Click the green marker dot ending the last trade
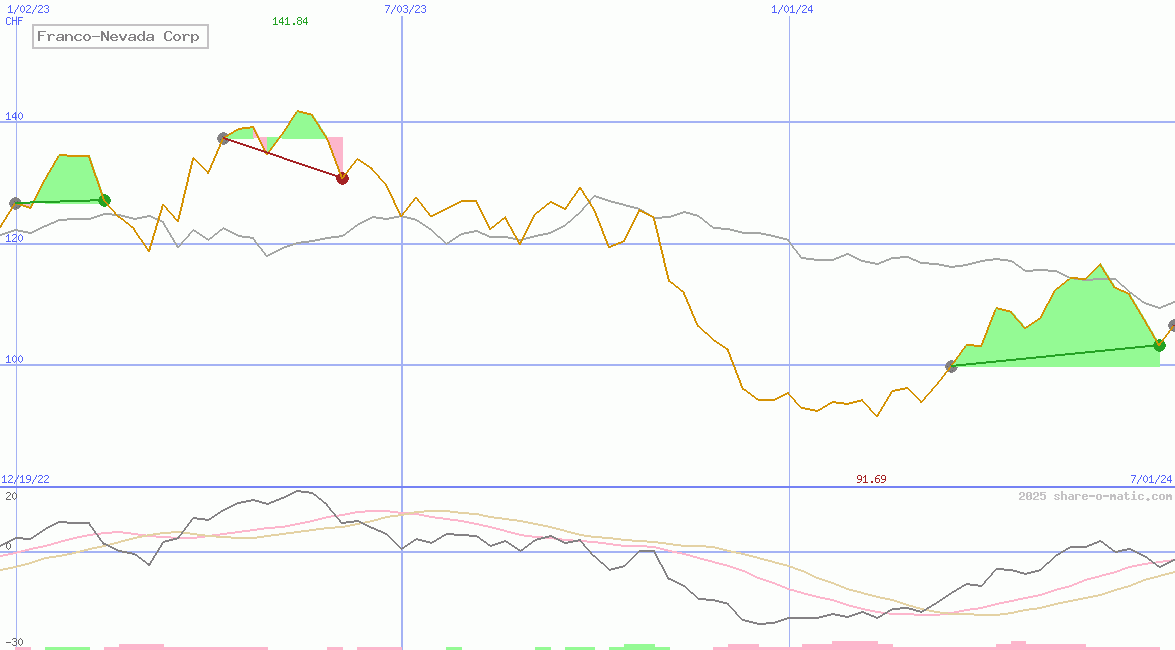This screenshot has height=650, width=1175. (x=1159, y=345)
